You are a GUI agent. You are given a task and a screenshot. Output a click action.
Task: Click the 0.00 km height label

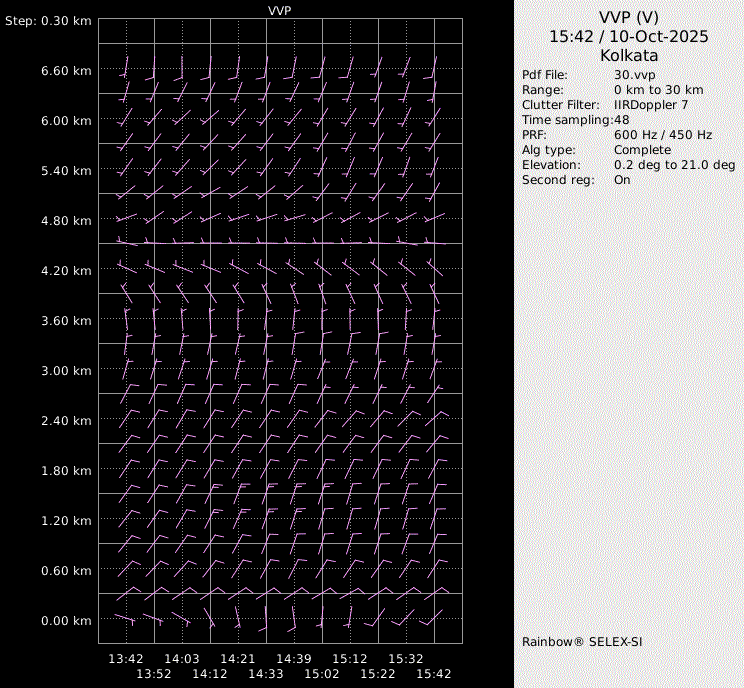(x=66, y=621)
